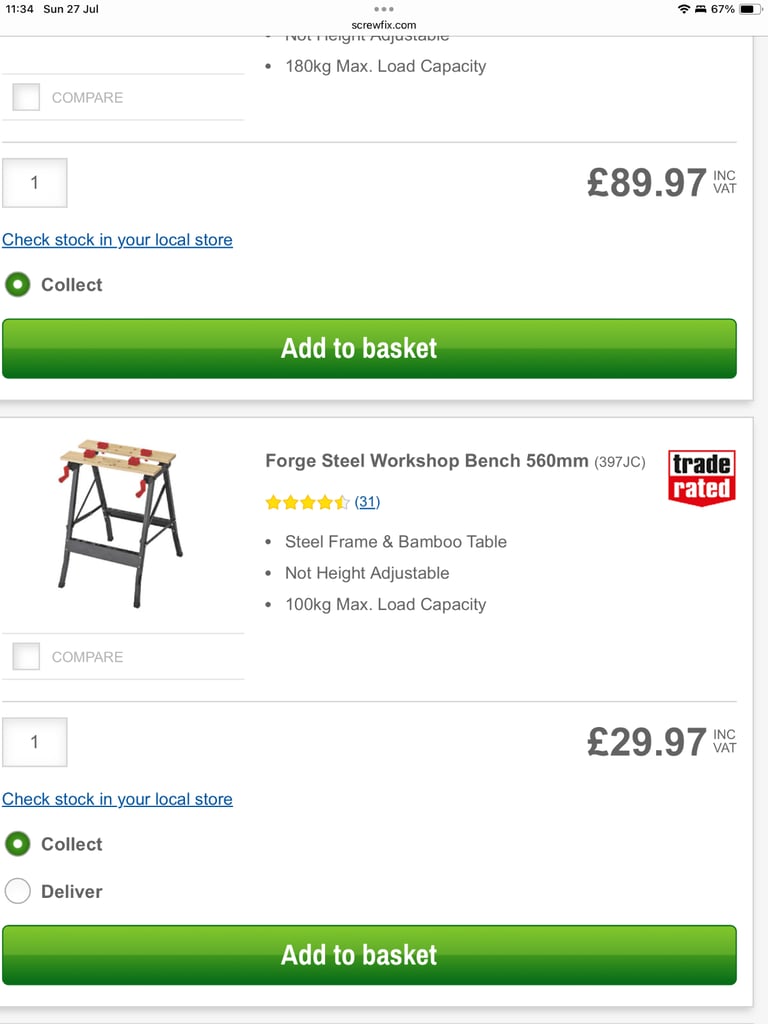The width and height of the screenshot is (768, 1024).
Task: Focus quantity field for the £29.97 bench
Action: (x=35, y=742)
